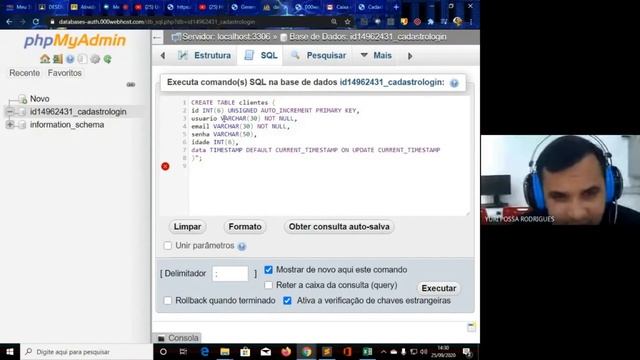640x360 pixels.
Task: Reload the browser page
Action: (36, 22)
